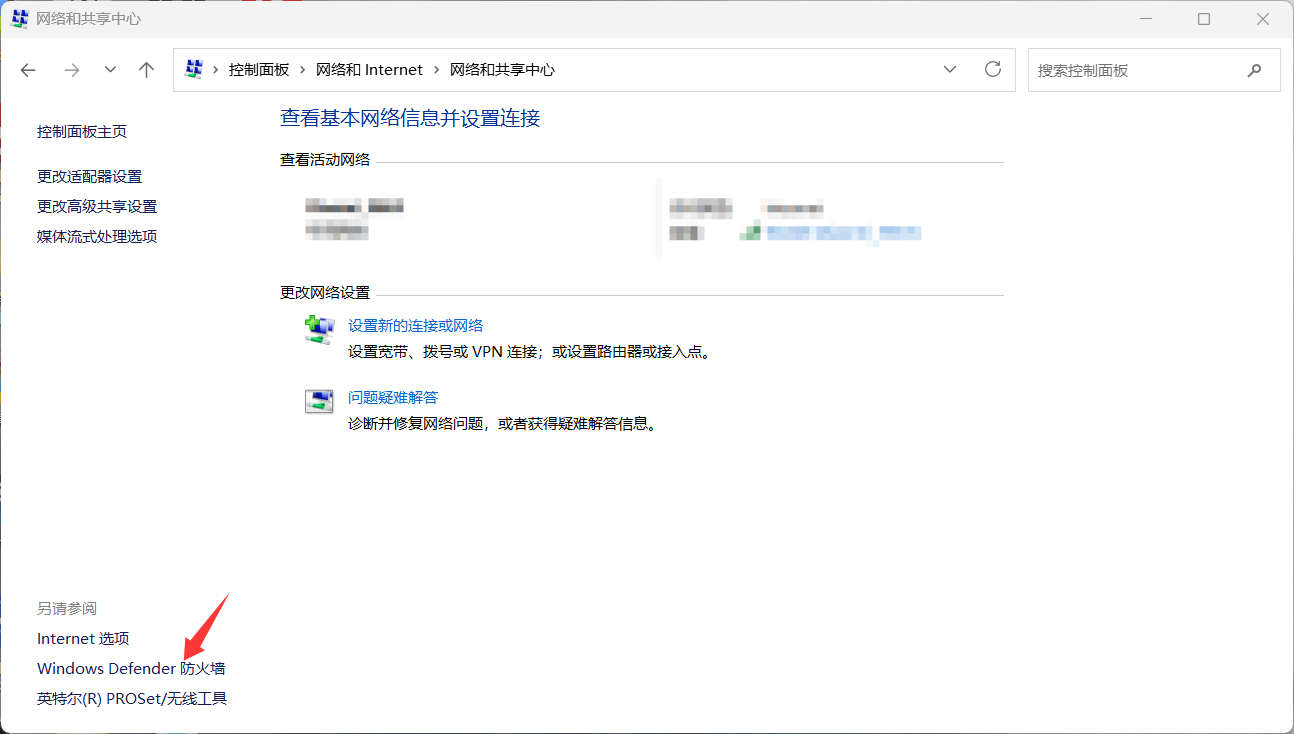
Task: Open 设置新的连接或网络
Action: [x=416, y=325]
